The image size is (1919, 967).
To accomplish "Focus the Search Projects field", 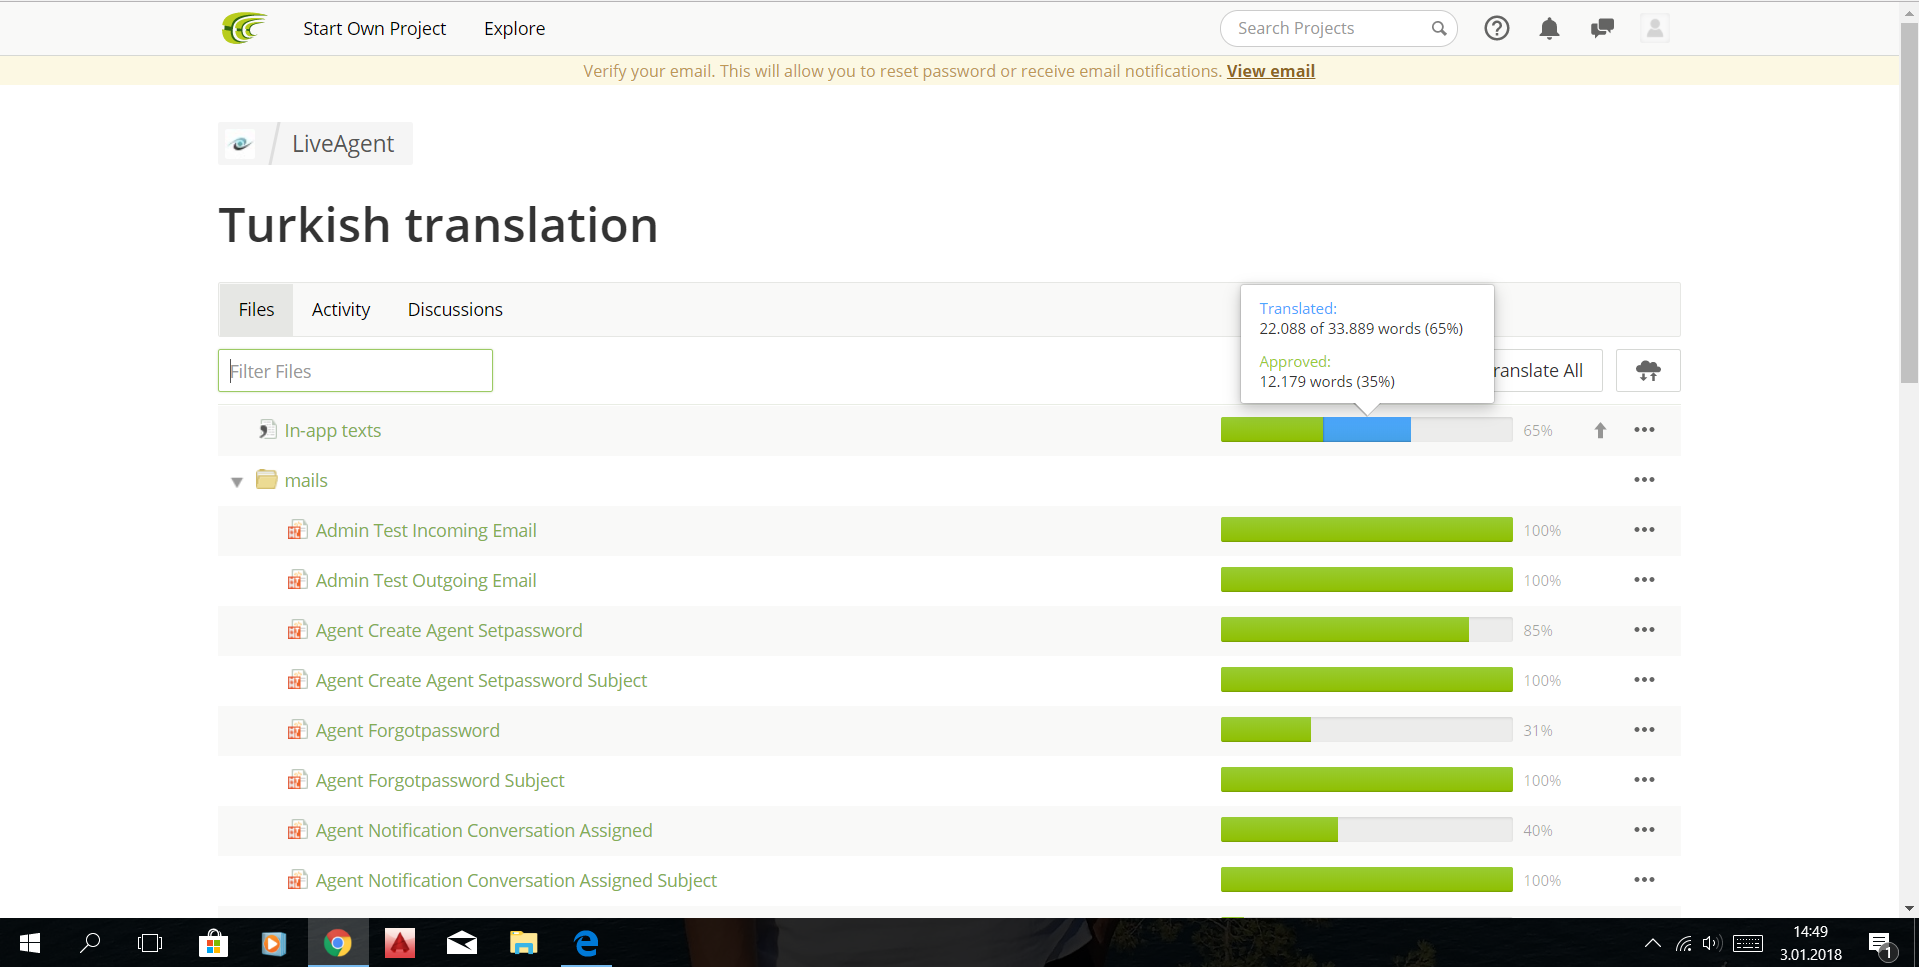I will 1338,28.
